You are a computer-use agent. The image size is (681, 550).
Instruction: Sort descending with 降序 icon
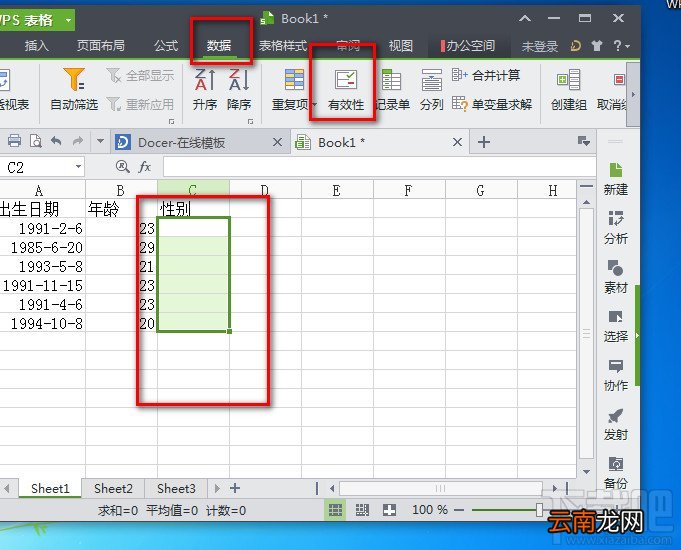click(x=238, y=80)
